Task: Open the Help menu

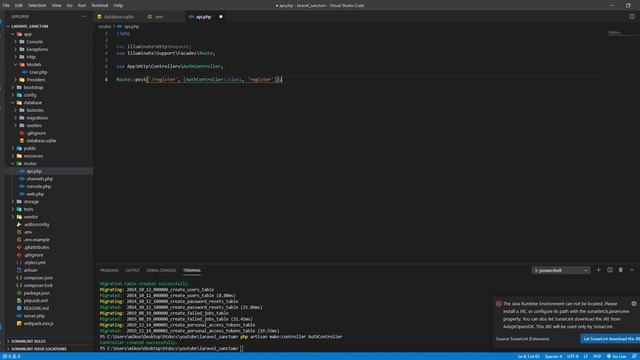Action: (118, 5)
